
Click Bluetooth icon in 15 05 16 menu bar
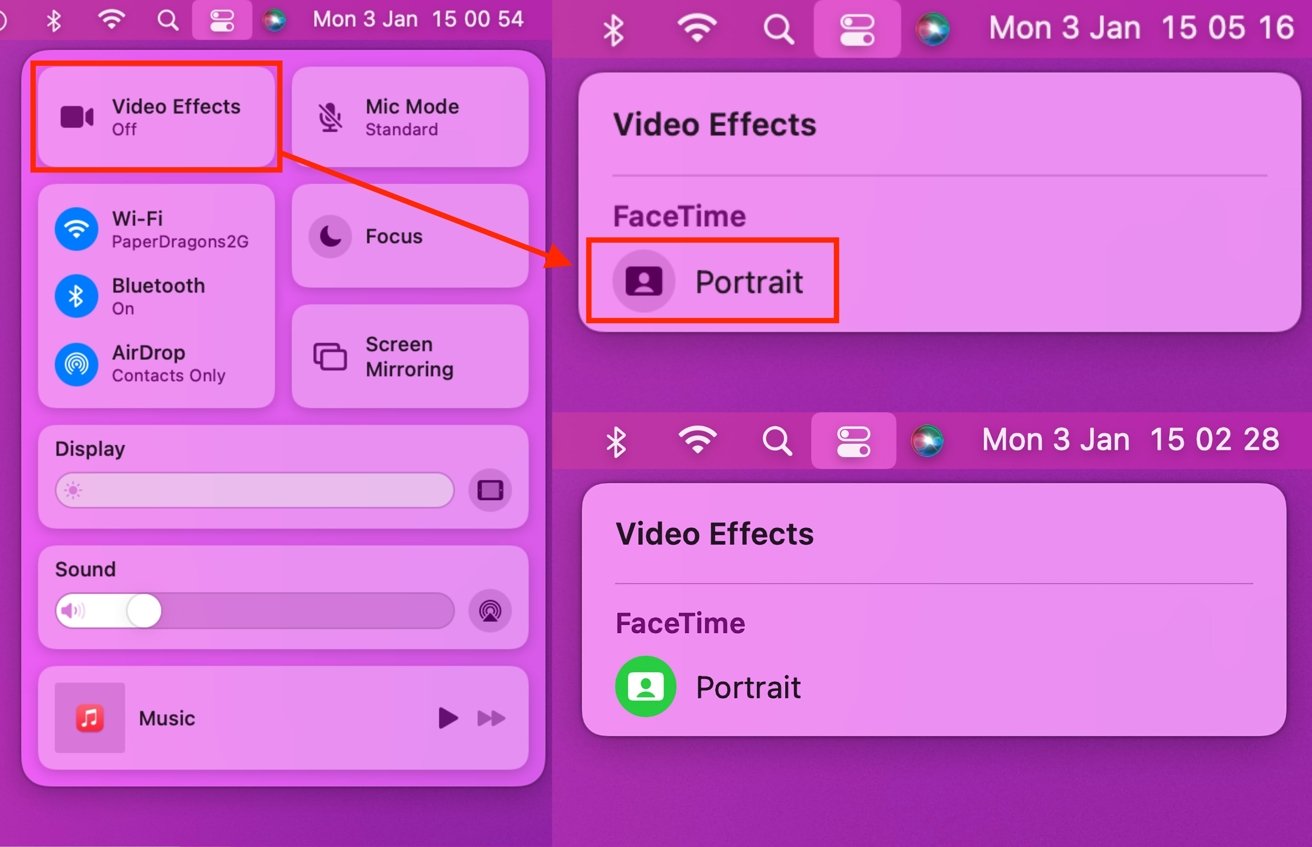tap(613, 30)
